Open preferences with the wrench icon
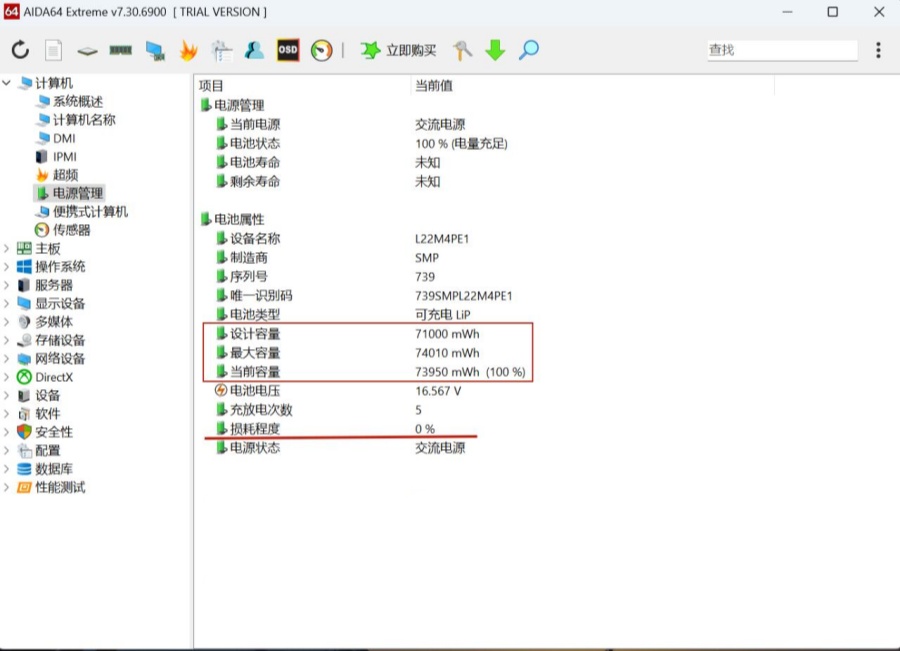This screenshot has width=900, height=651. (x=462, y=51)
